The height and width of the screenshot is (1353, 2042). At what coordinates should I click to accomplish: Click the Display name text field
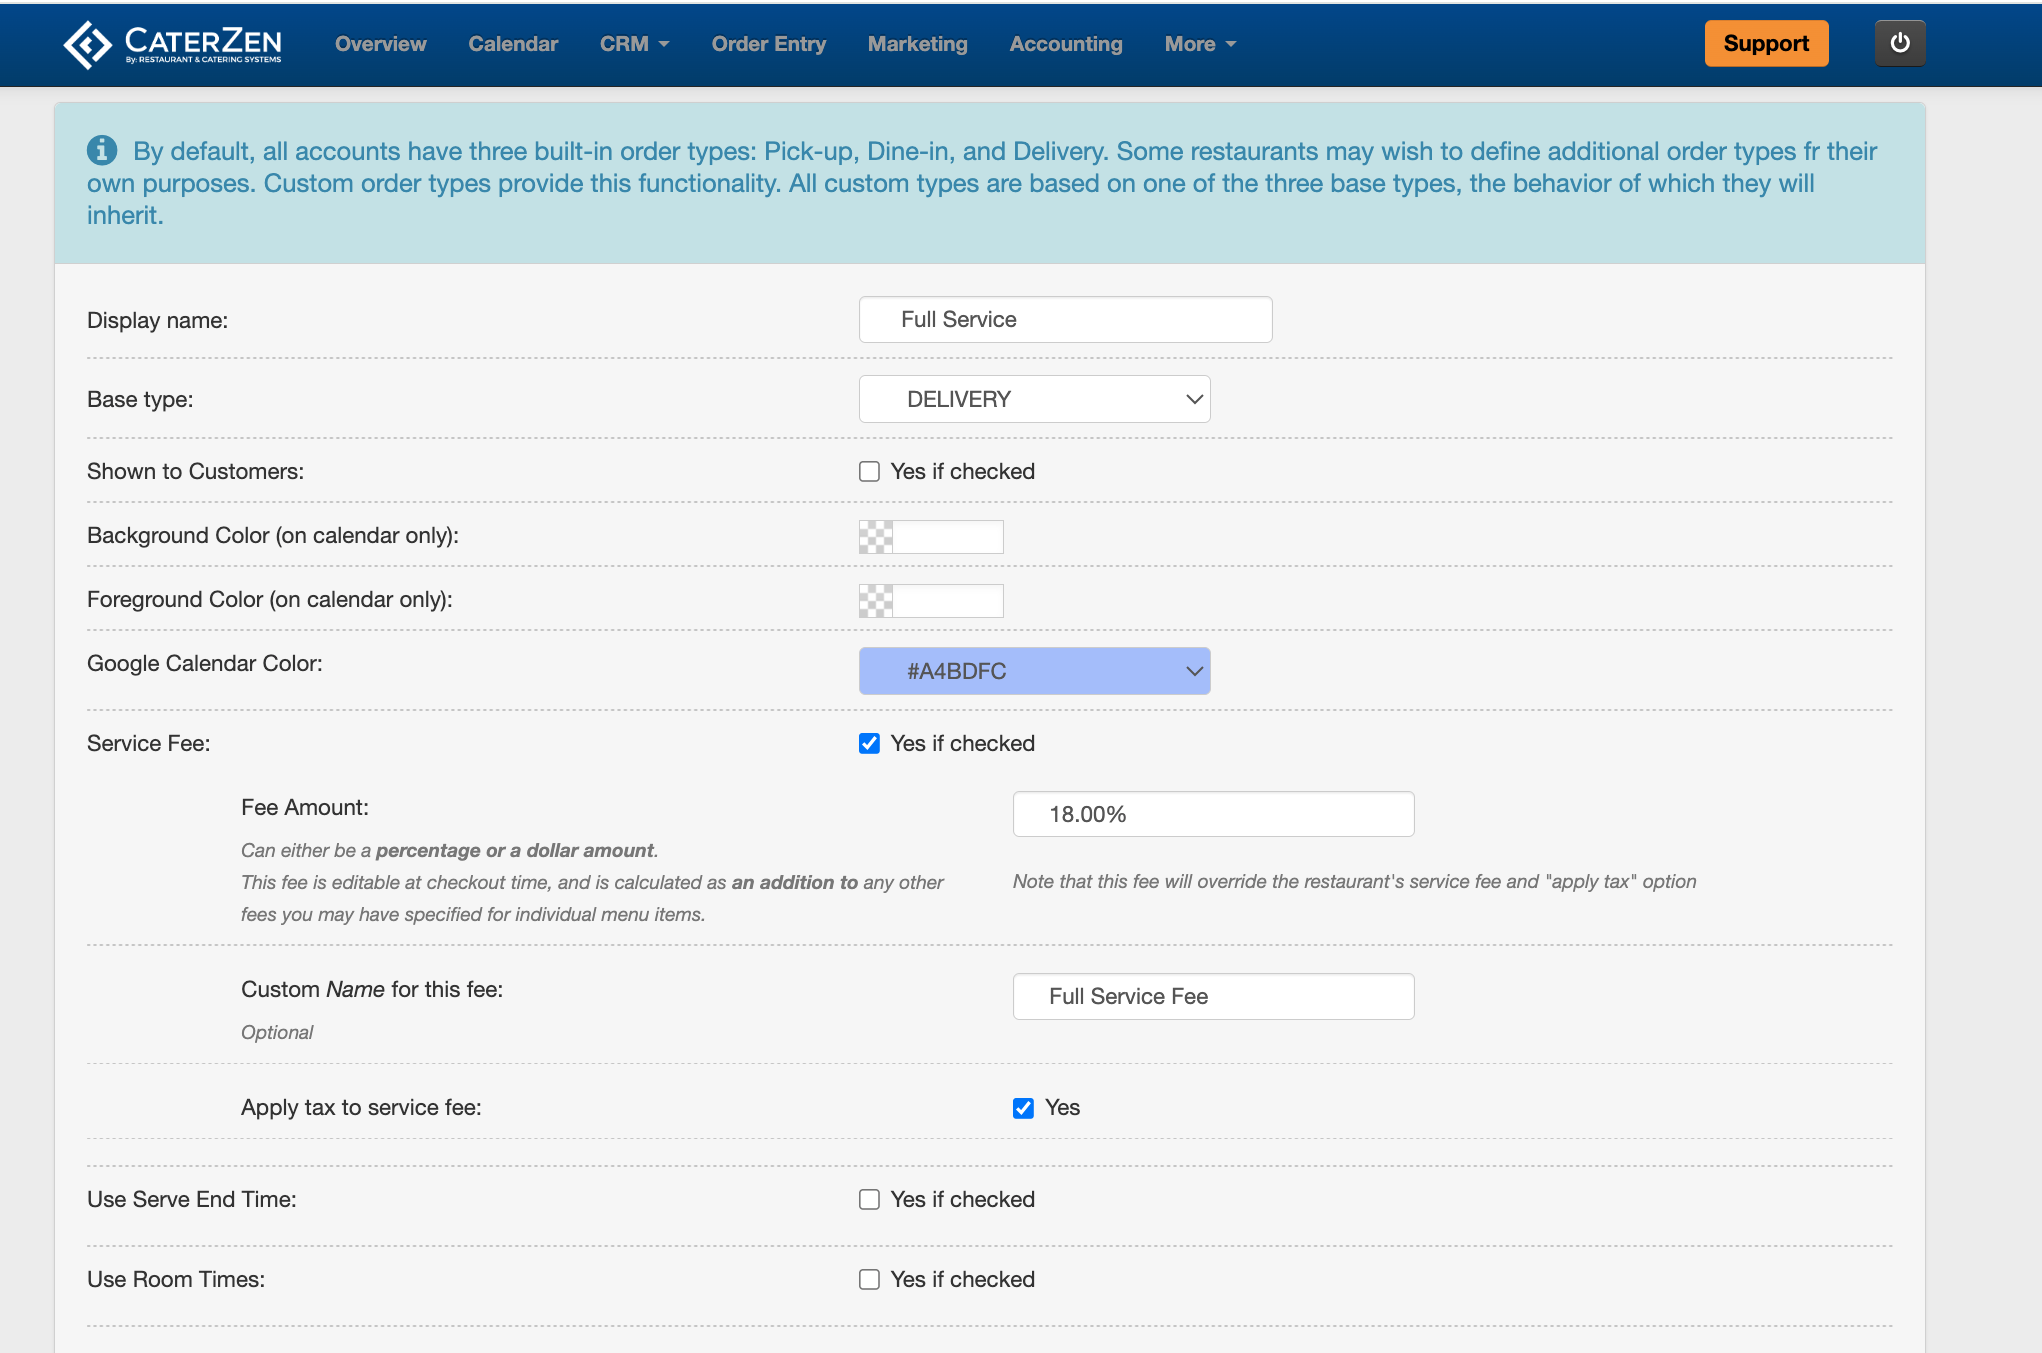[1065, 320]
